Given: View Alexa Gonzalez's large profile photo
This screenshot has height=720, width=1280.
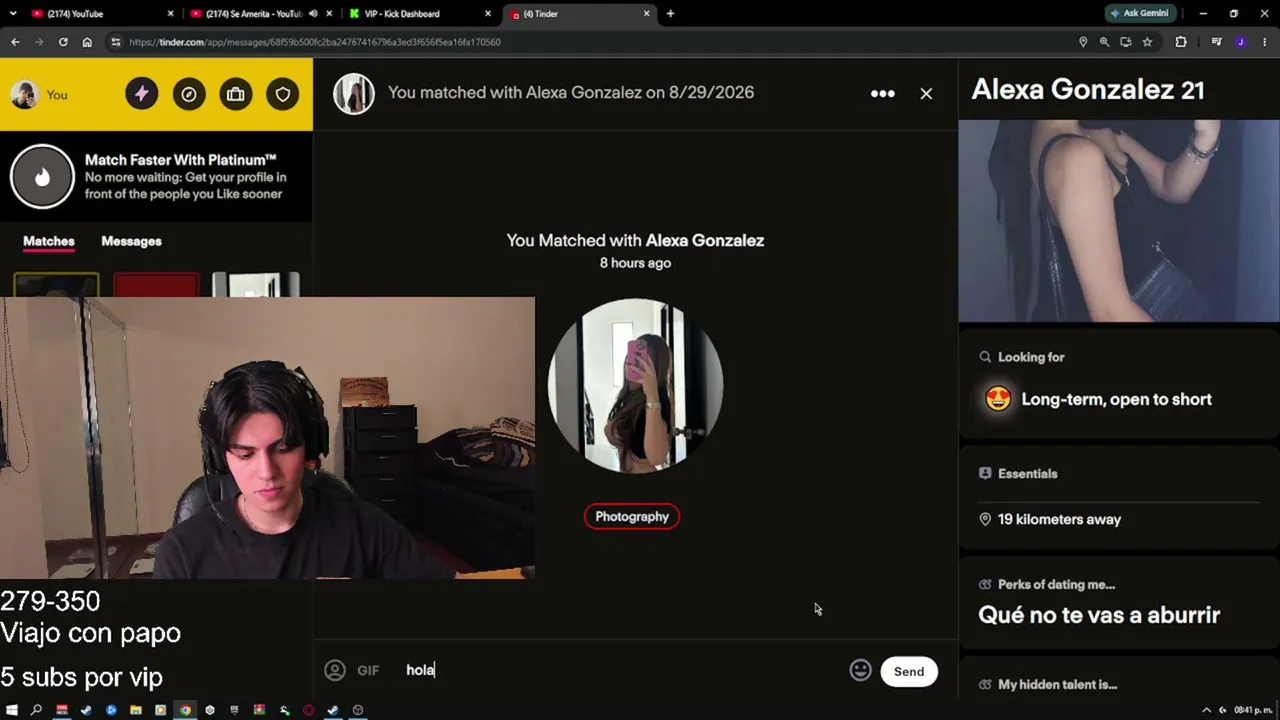Looking at the screenshot, I should click(1119, 221).
